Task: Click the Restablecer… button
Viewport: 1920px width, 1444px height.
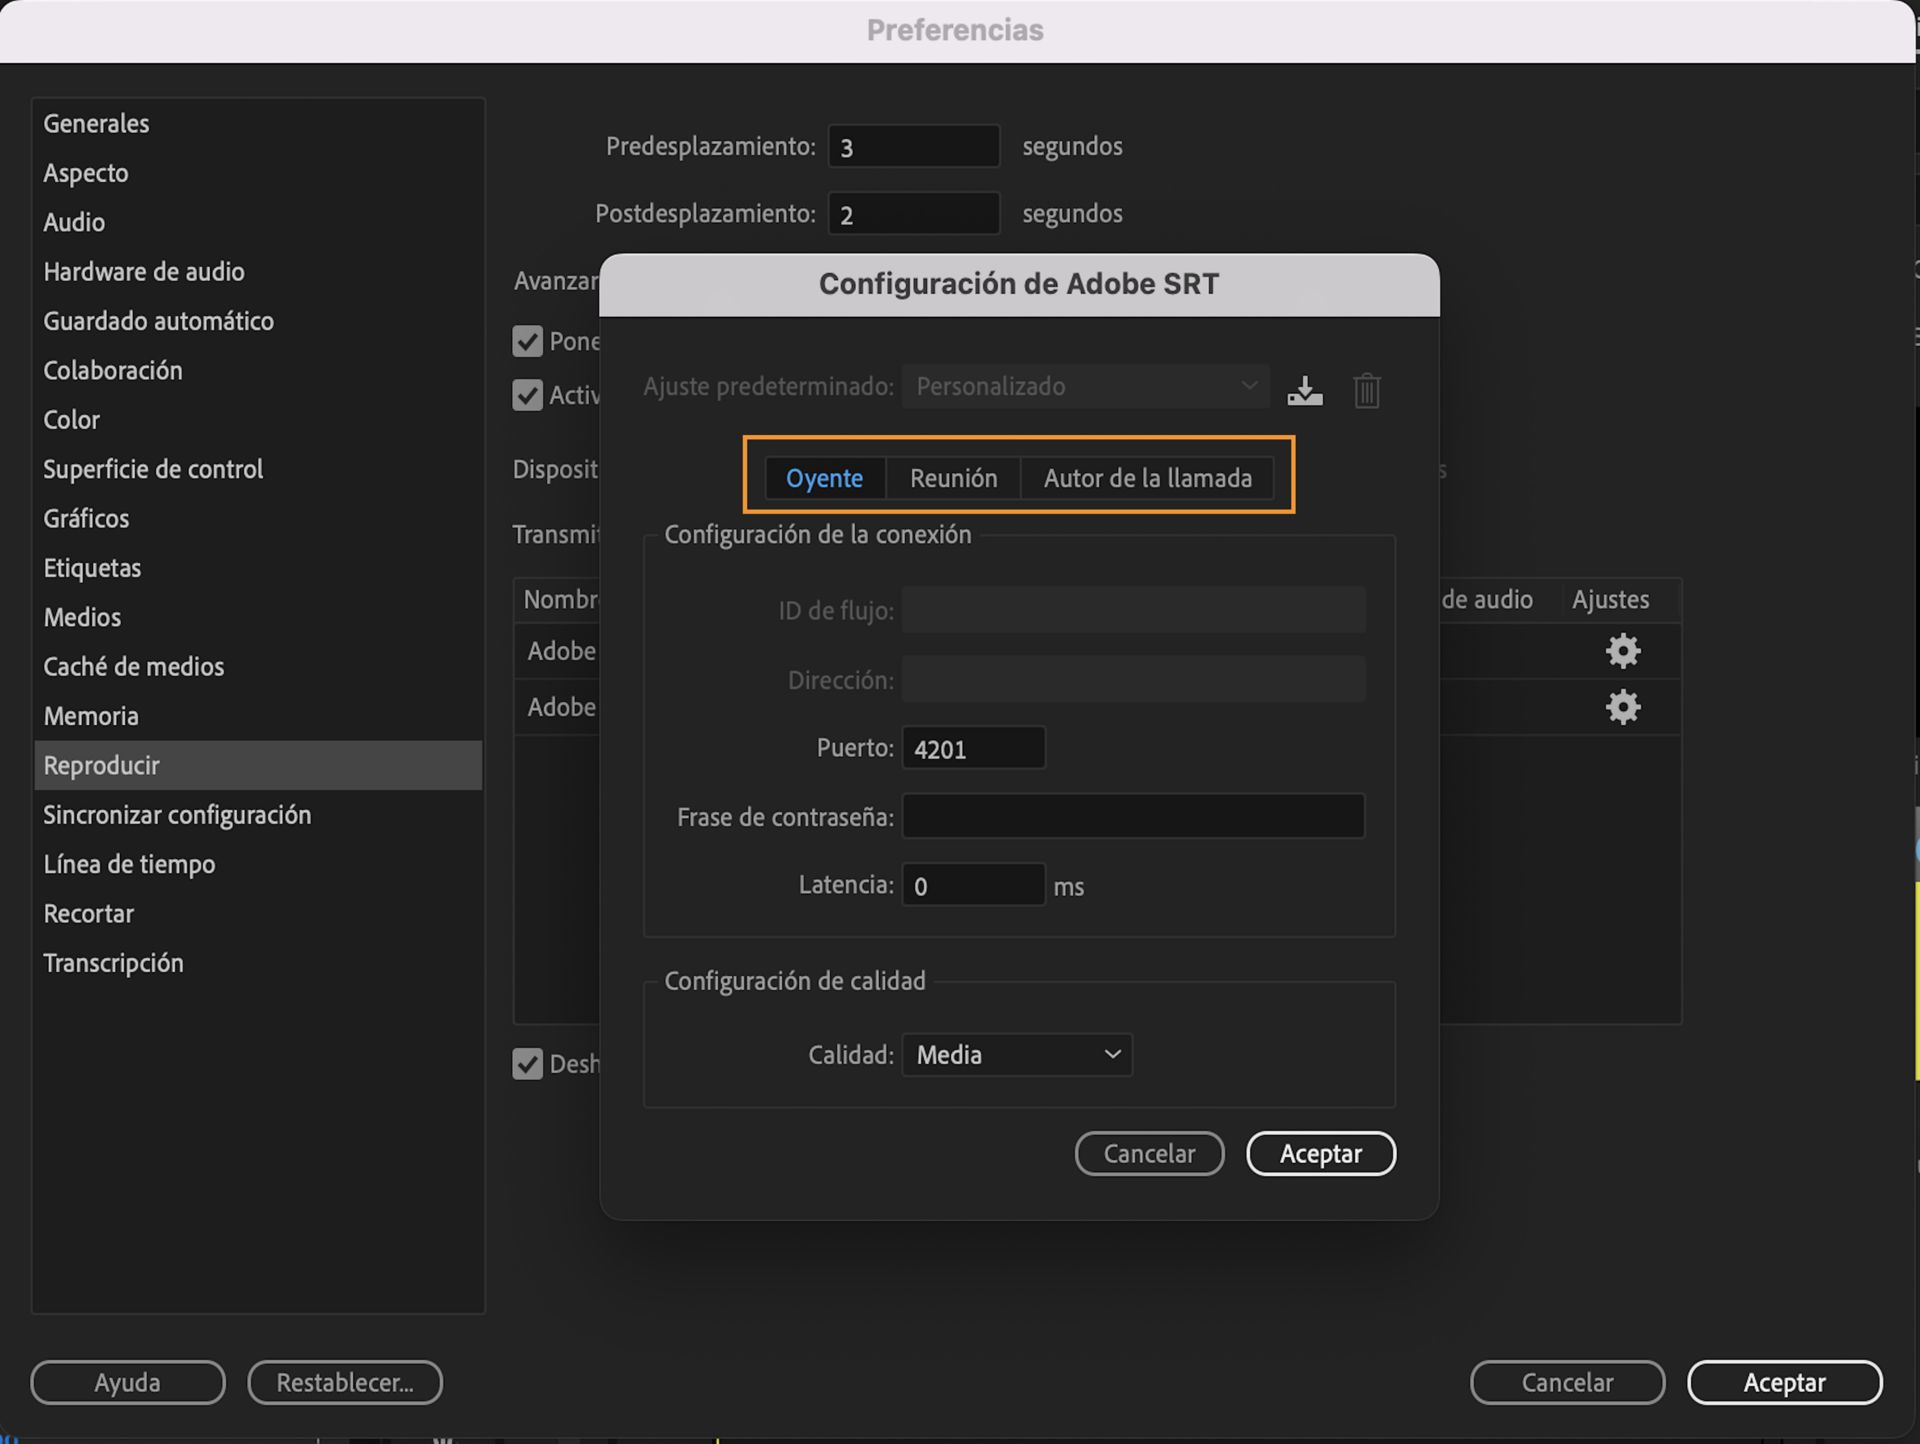Action: pos(344,1382)
